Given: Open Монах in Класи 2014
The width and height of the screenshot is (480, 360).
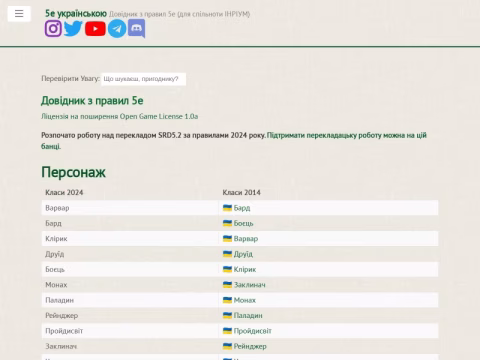Looking at the screenshot, I should tap(245, 300).
